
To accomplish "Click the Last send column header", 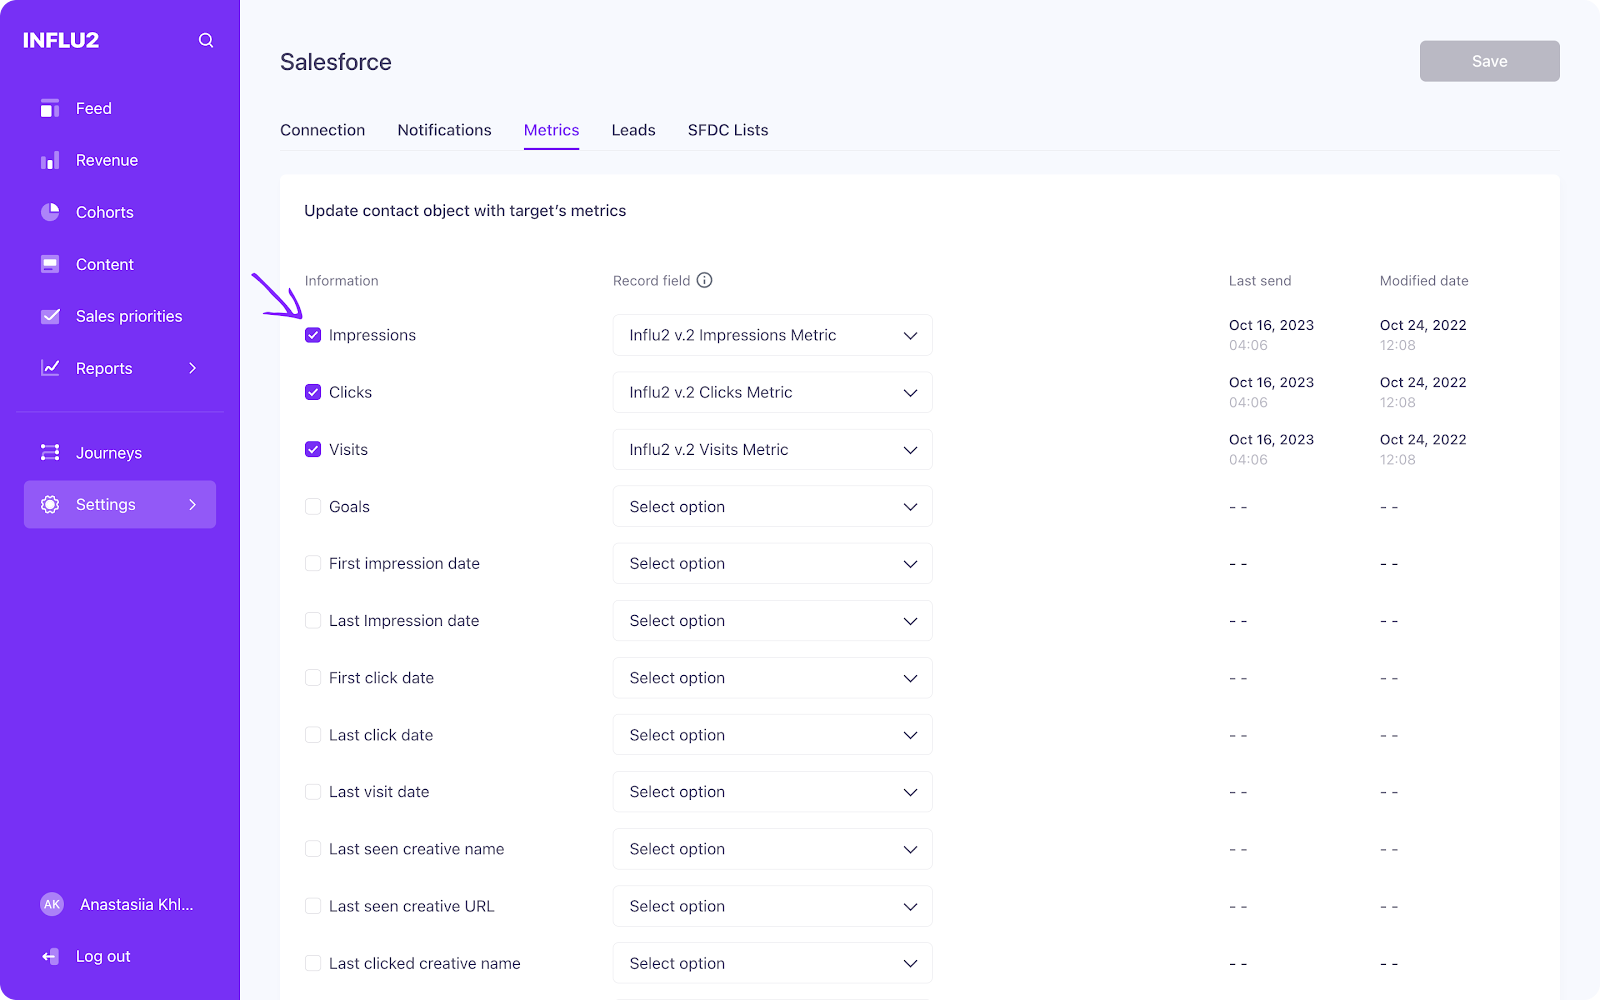I will click(1260, 281).
